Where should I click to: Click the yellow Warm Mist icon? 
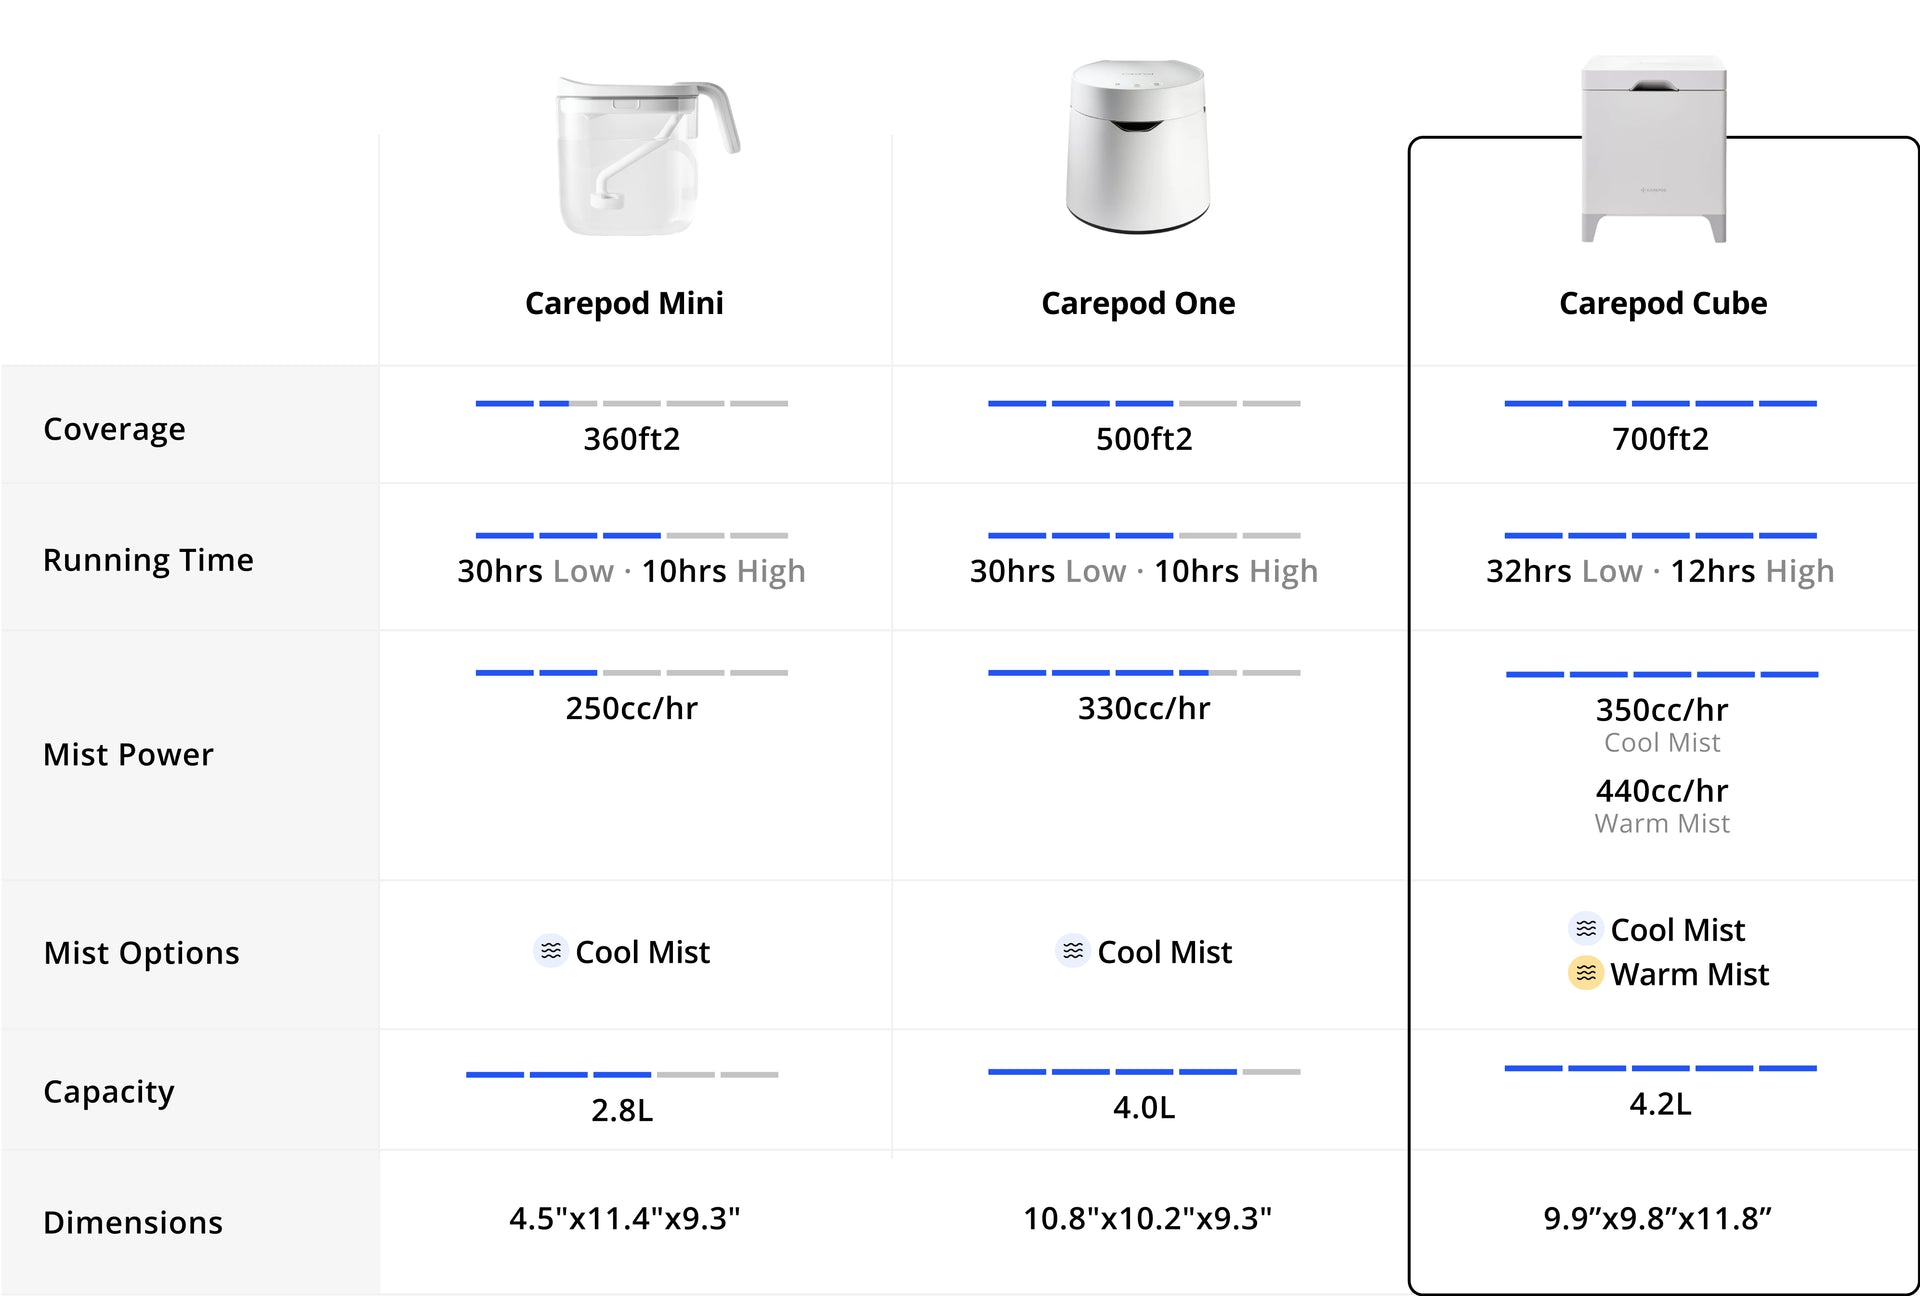pyautogui.click(x=1585, y=973)
